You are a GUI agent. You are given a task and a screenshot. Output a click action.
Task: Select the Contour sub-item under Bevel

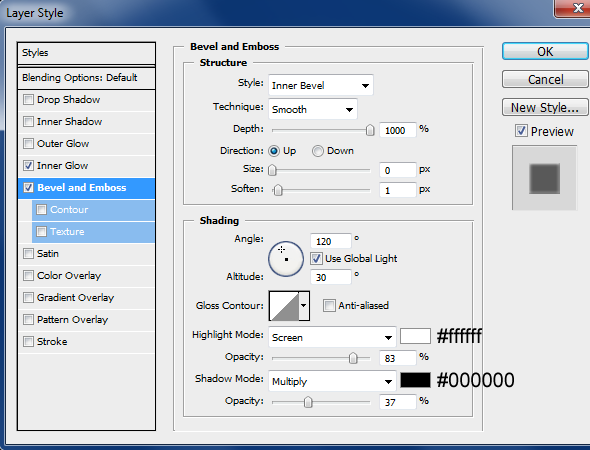coord(93,210)
